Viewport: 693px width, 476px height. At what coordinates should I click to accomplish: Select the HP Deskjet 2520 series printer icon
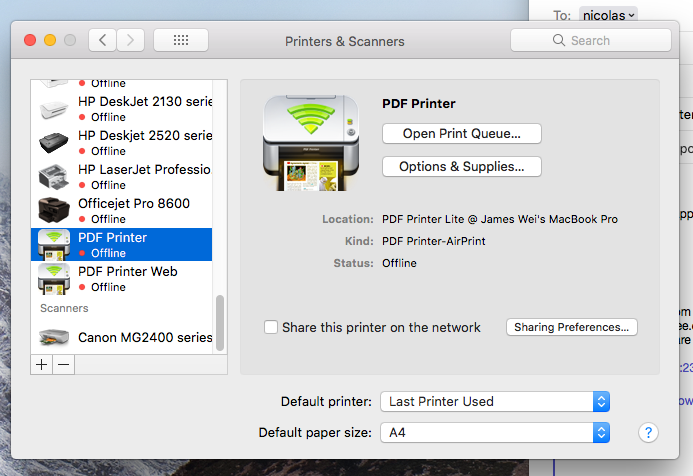[x=54, y=143]
